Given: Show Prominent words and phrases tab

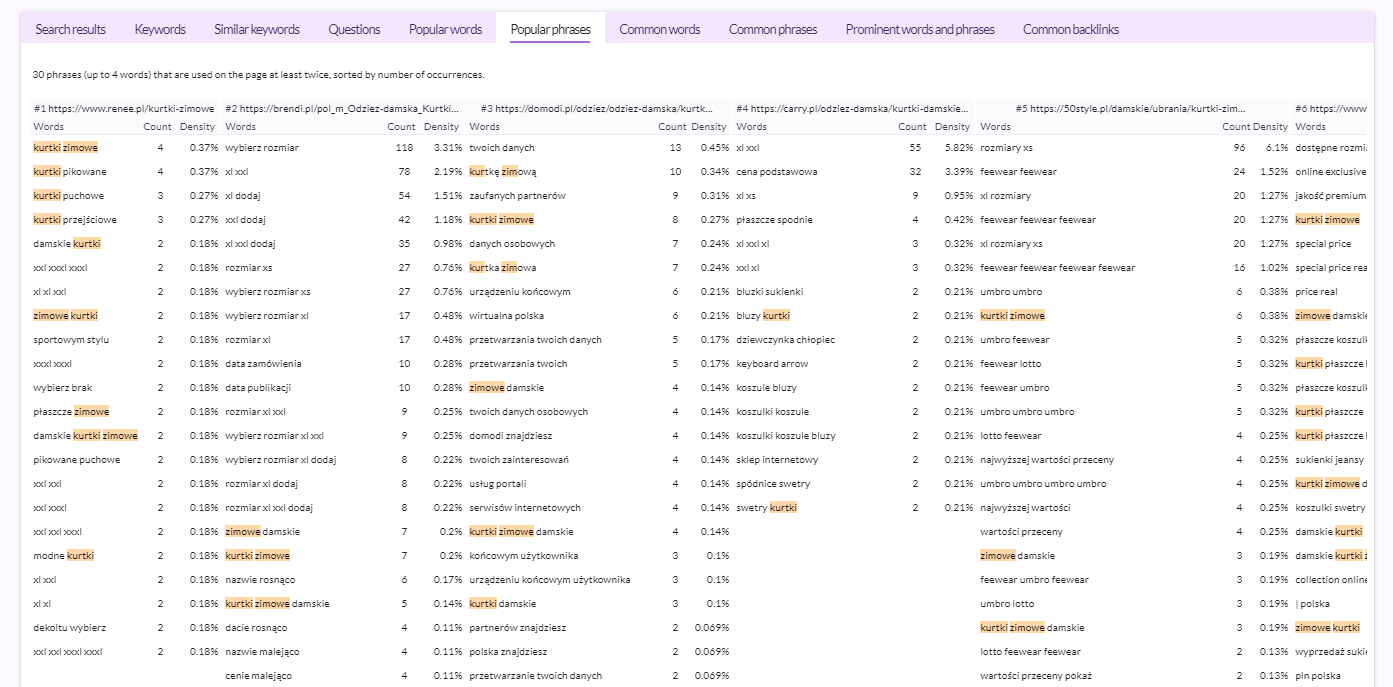Looking at the screenshot, I should pos(920,29).
